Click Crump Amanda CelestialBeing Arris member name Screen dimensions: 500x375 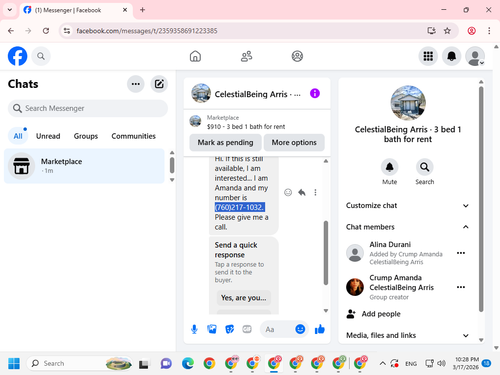pyautogui.click(x=401, y=282)
